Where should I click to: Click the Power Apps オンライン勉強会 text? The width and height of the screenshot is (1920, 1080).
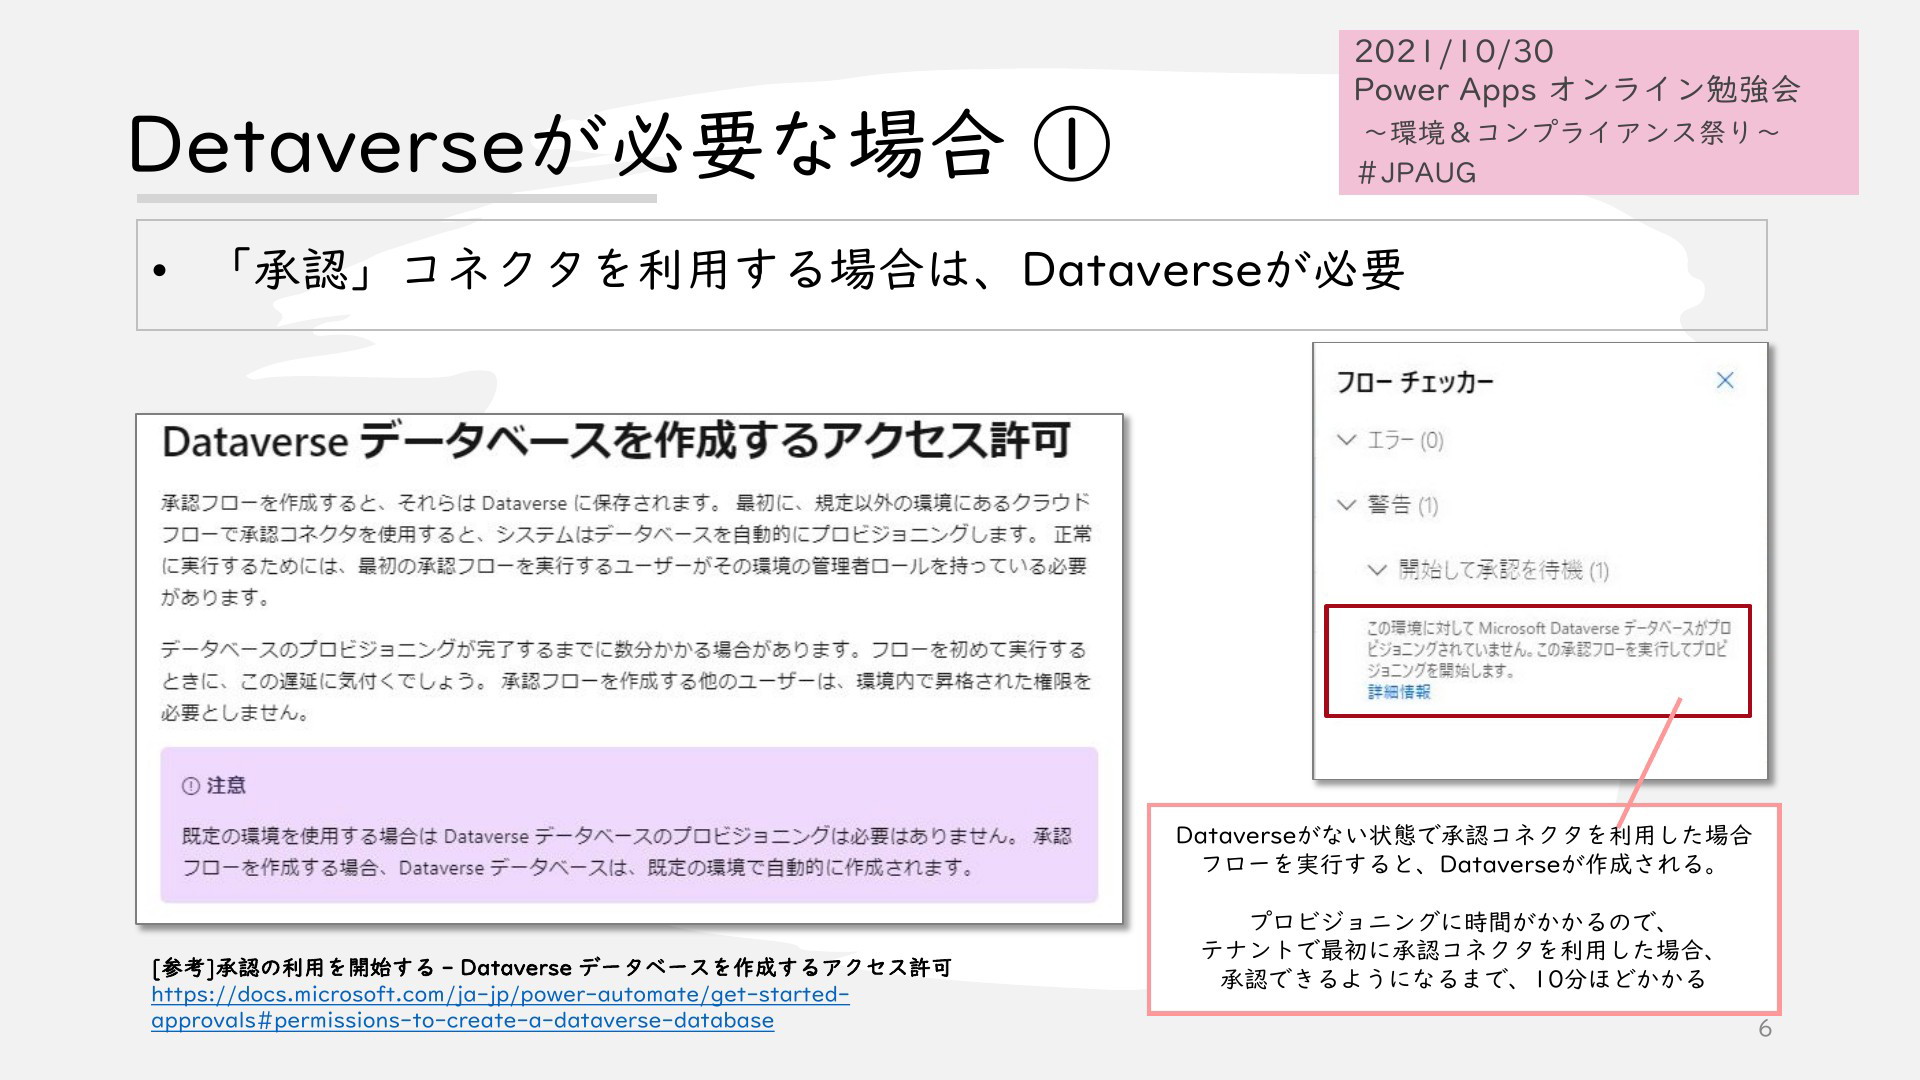(x=1577, y=90)
